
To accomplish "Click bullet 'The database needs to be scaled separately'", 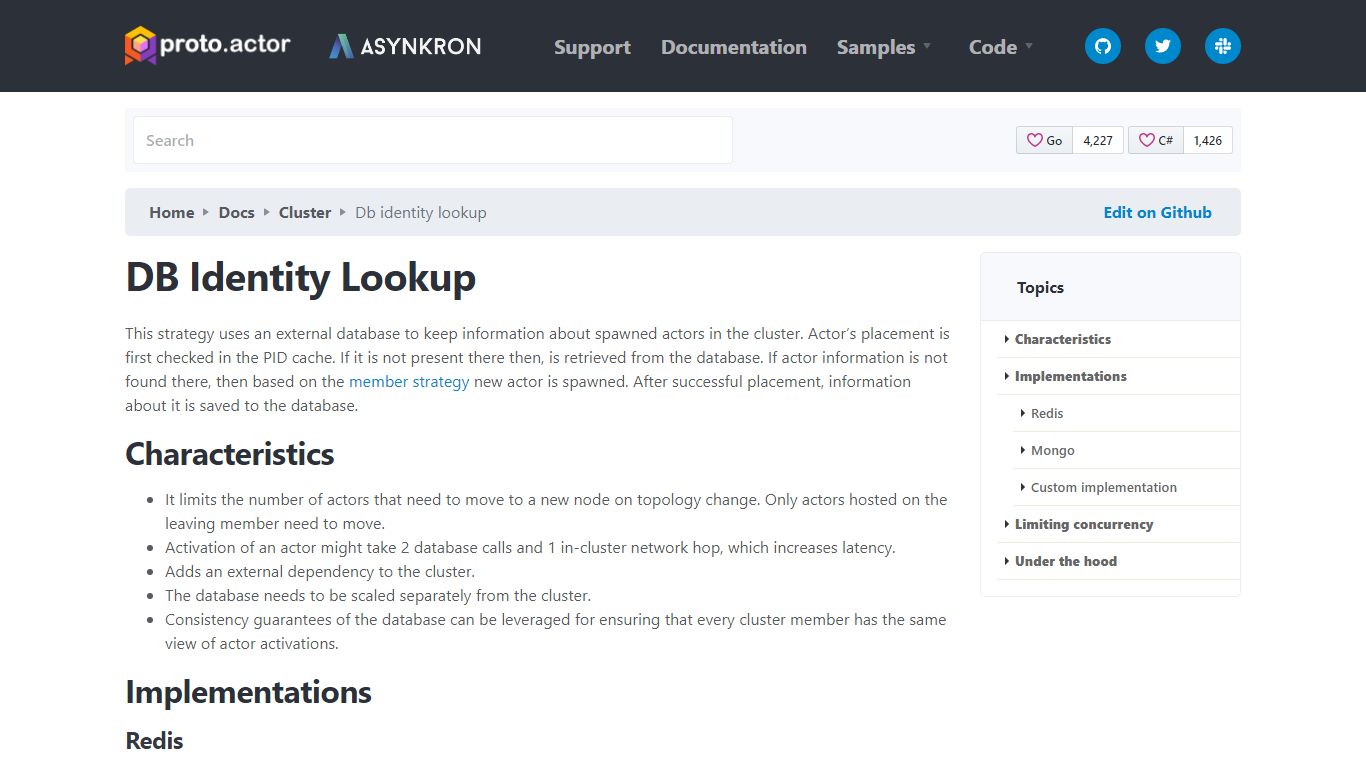I will tap(378, 596).
